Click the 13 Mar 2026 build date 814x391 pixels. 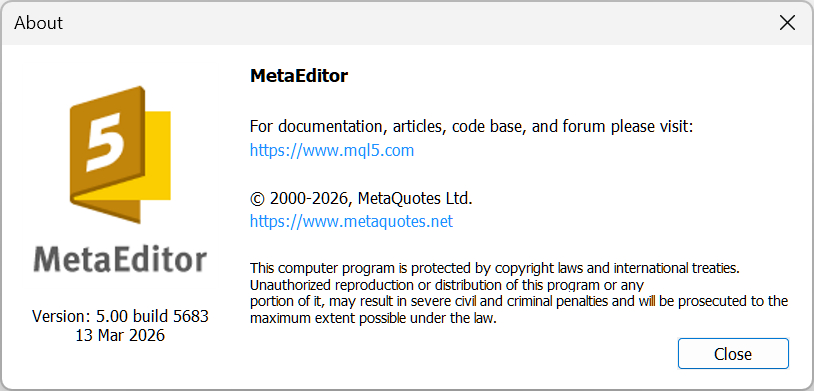coord(120,335)
